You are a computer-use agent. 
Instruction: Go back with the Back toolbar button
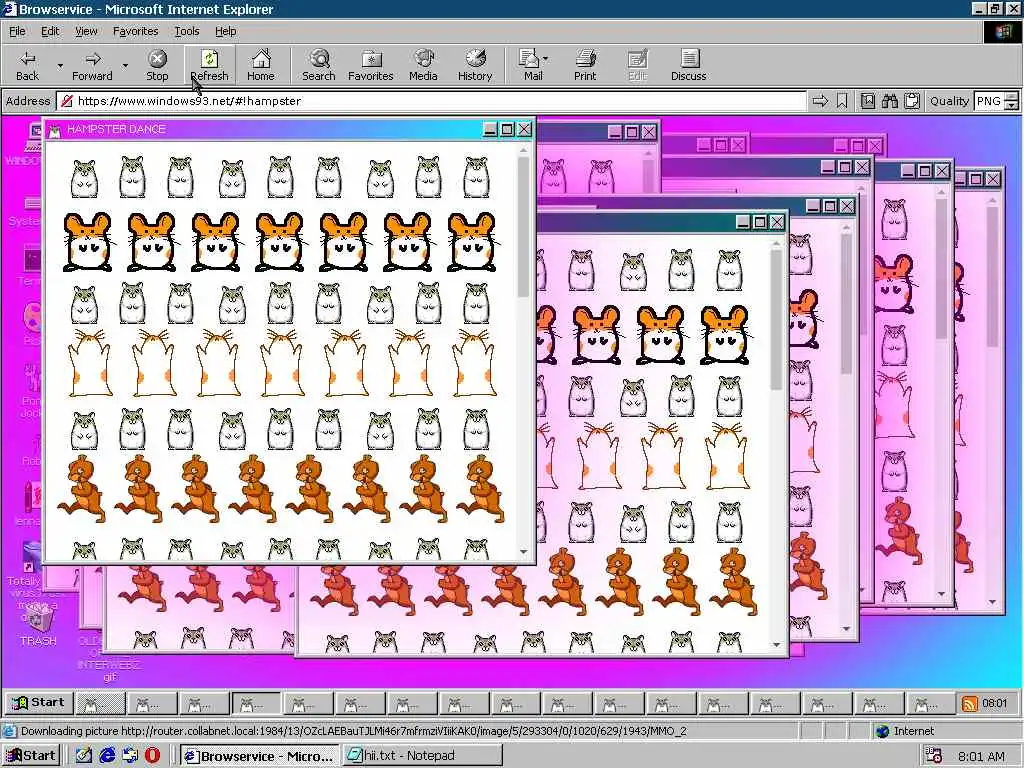[27, 65]
